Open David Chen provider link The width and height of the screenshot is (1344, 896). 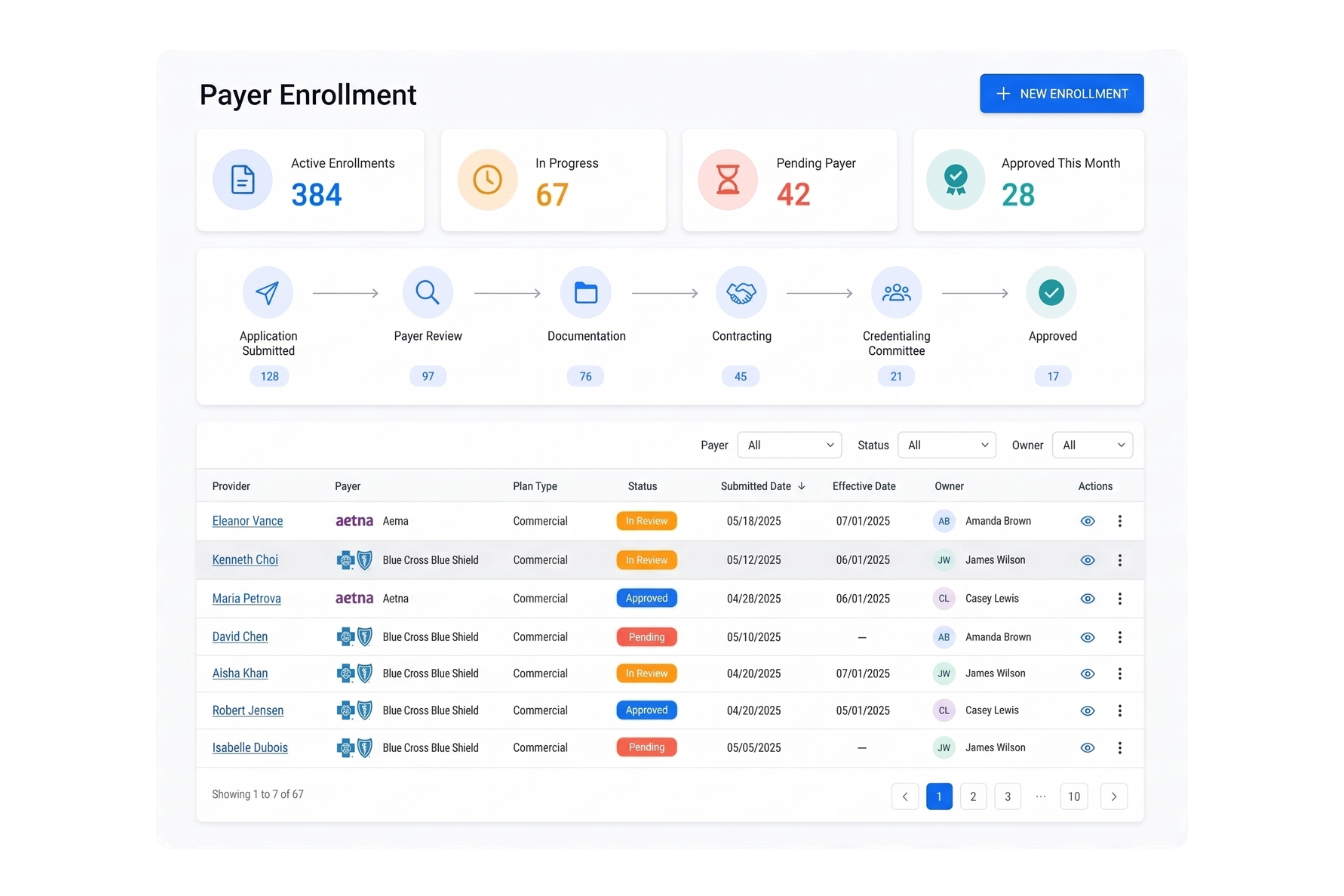(x=240, y=637)
